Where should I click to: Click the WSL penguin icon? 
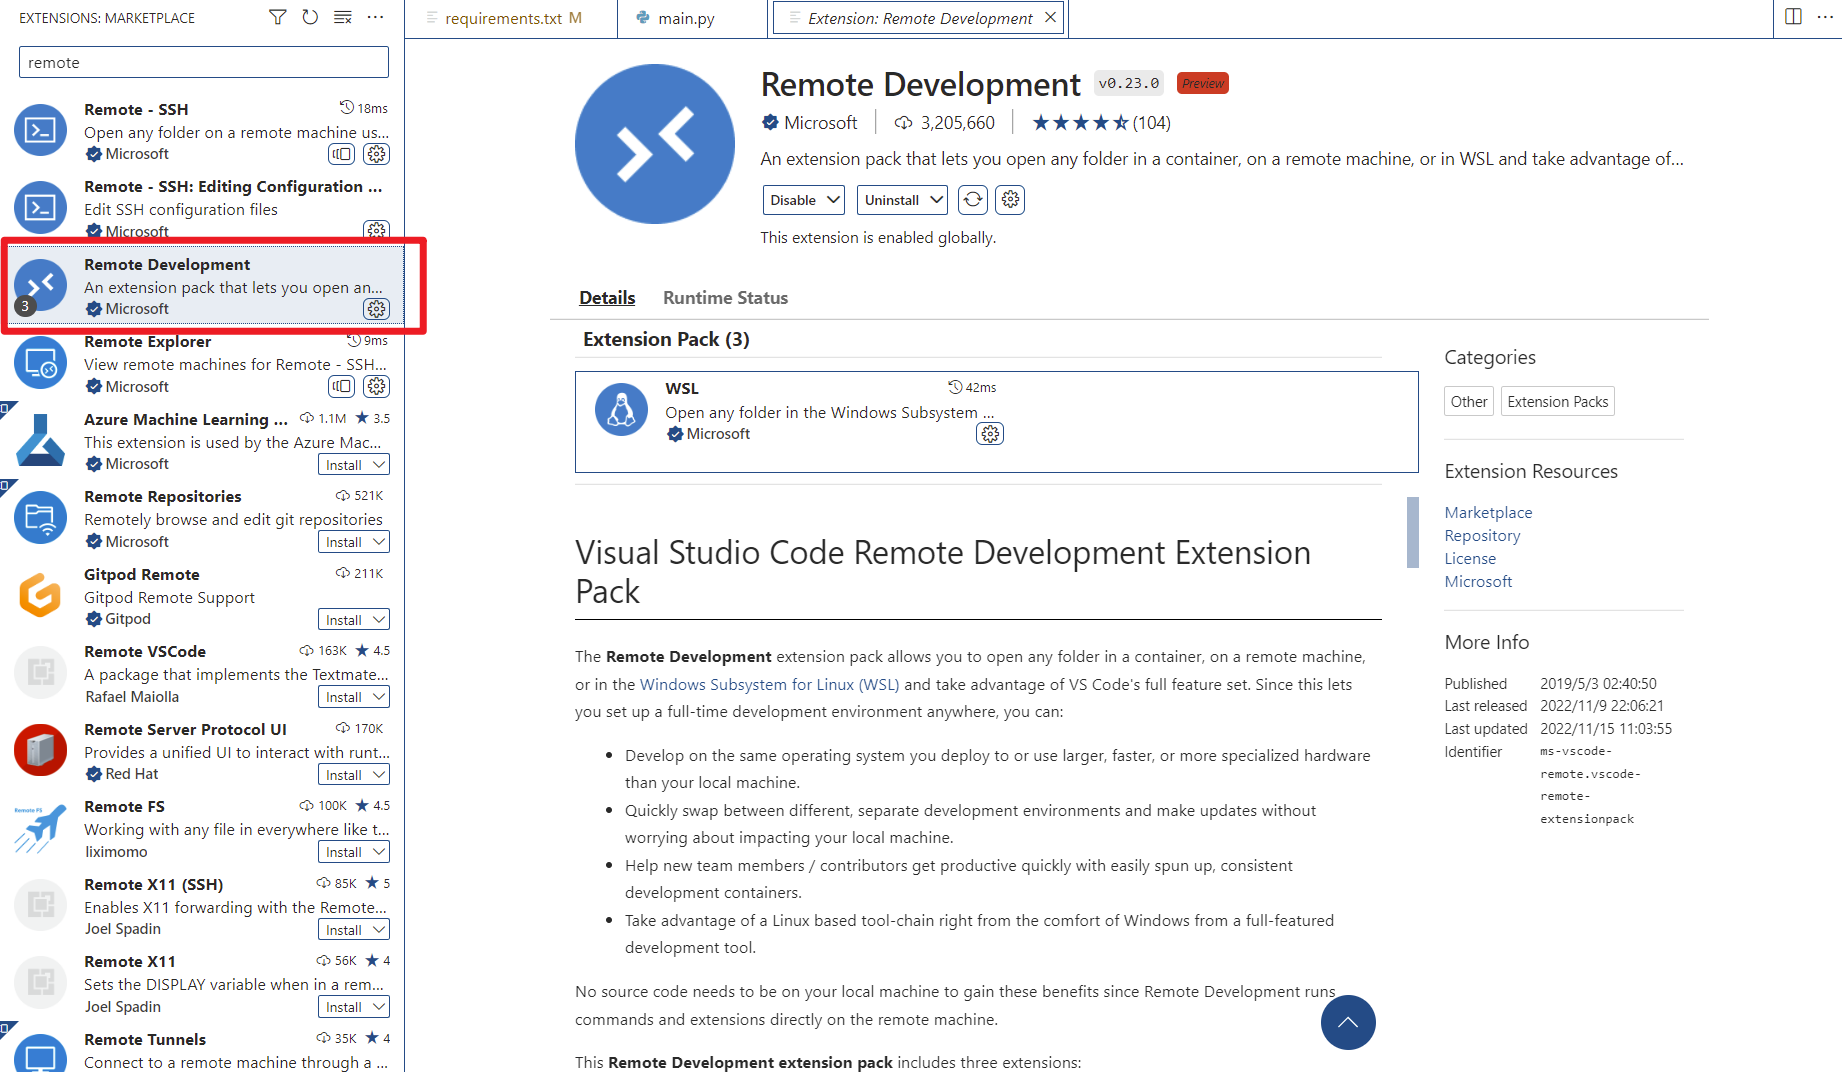[621, 410]
